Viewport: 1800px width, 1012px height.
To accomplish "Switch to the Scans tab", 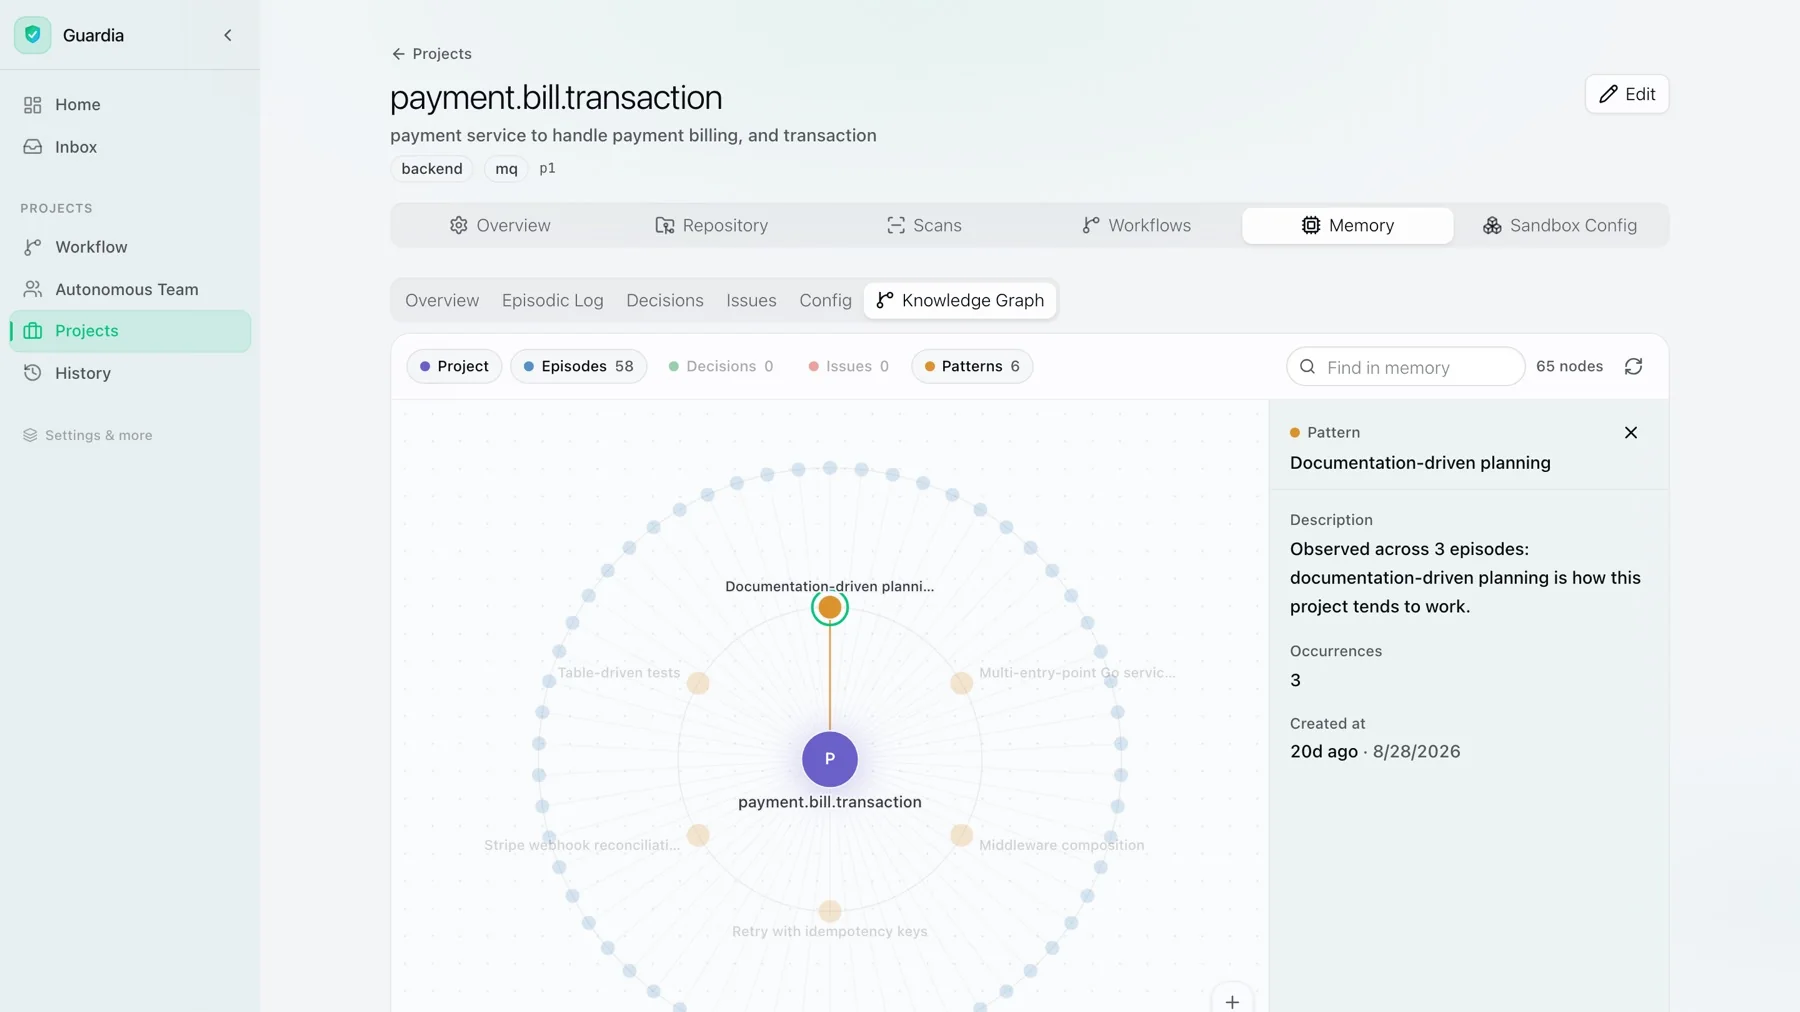I will [x=924, y=225].
